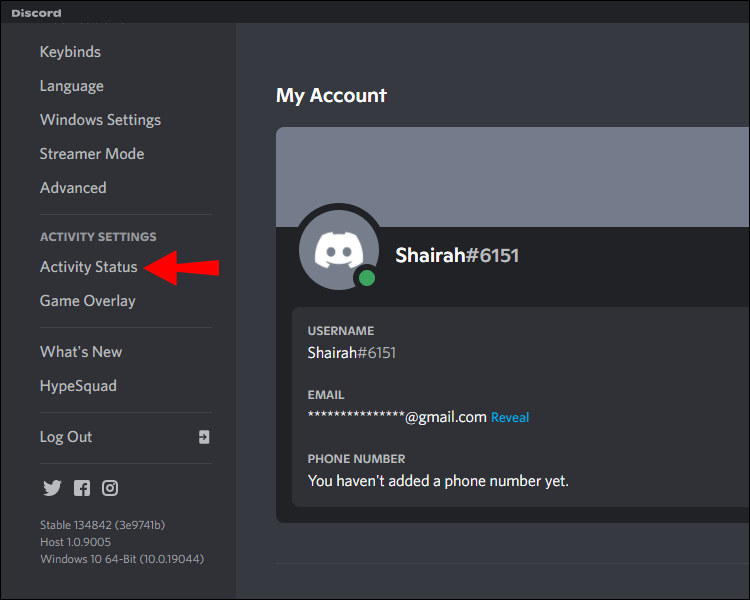The image size is (750, 600).
Task: Click the Discord avatar profile picture
Action: 339,250
